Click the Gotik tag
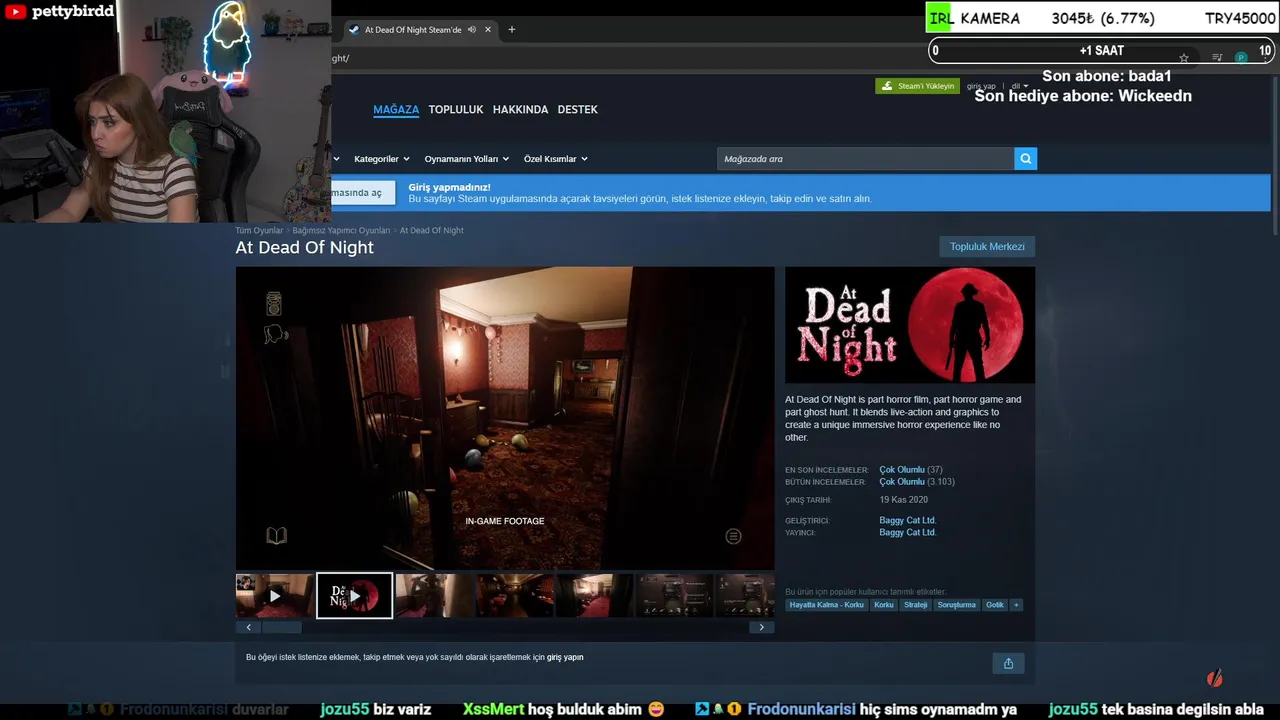The image size is (1280, 720). (x=994, y=605)
